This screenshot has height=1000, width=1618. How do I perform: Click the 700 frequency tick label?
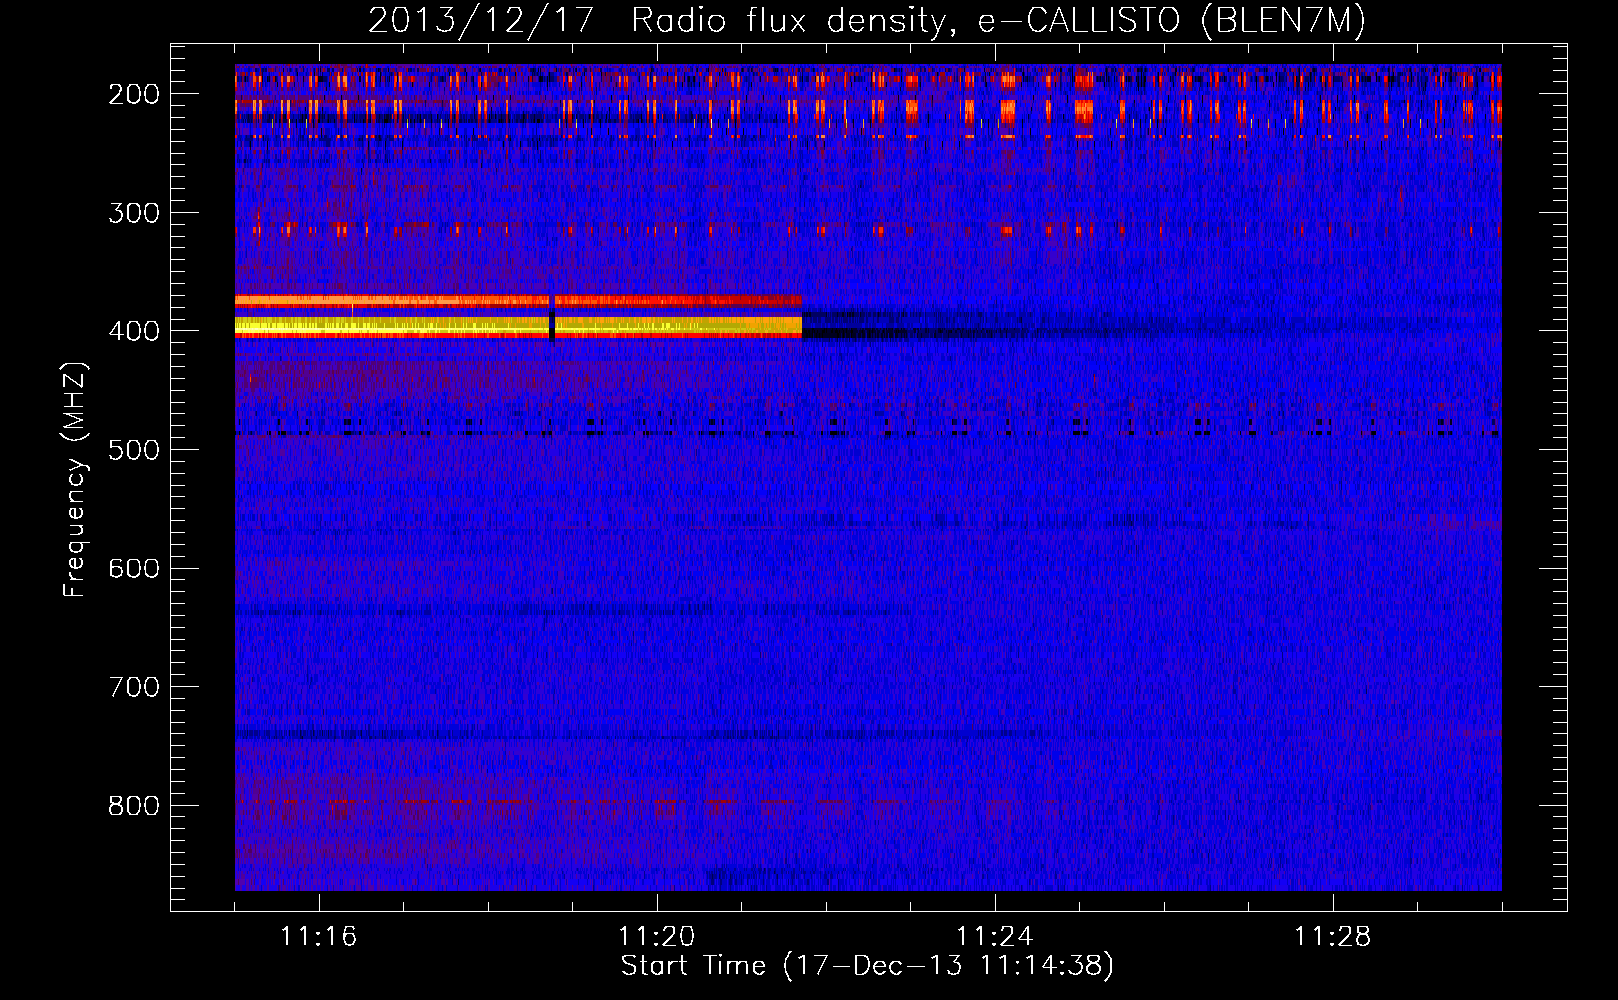click(x=133, y=687)
